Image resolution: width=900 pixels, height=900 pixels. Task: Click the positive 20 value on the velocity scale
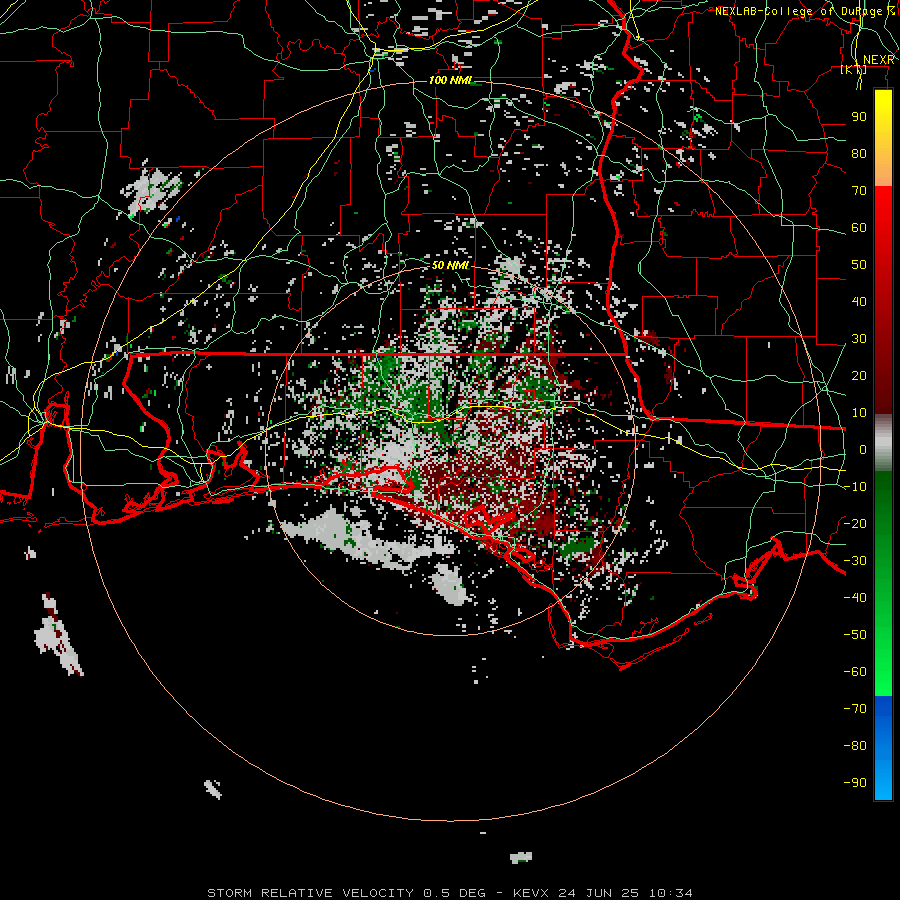(859, 375)
